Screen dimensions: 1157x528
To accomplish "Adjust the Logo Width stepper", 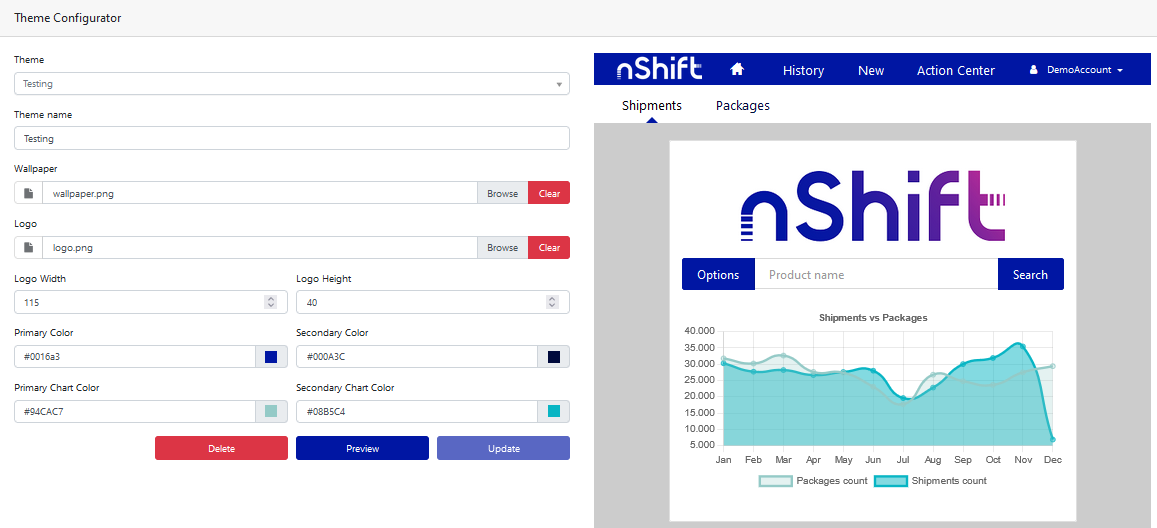I will pyautogui.click(x=270, y=302).
